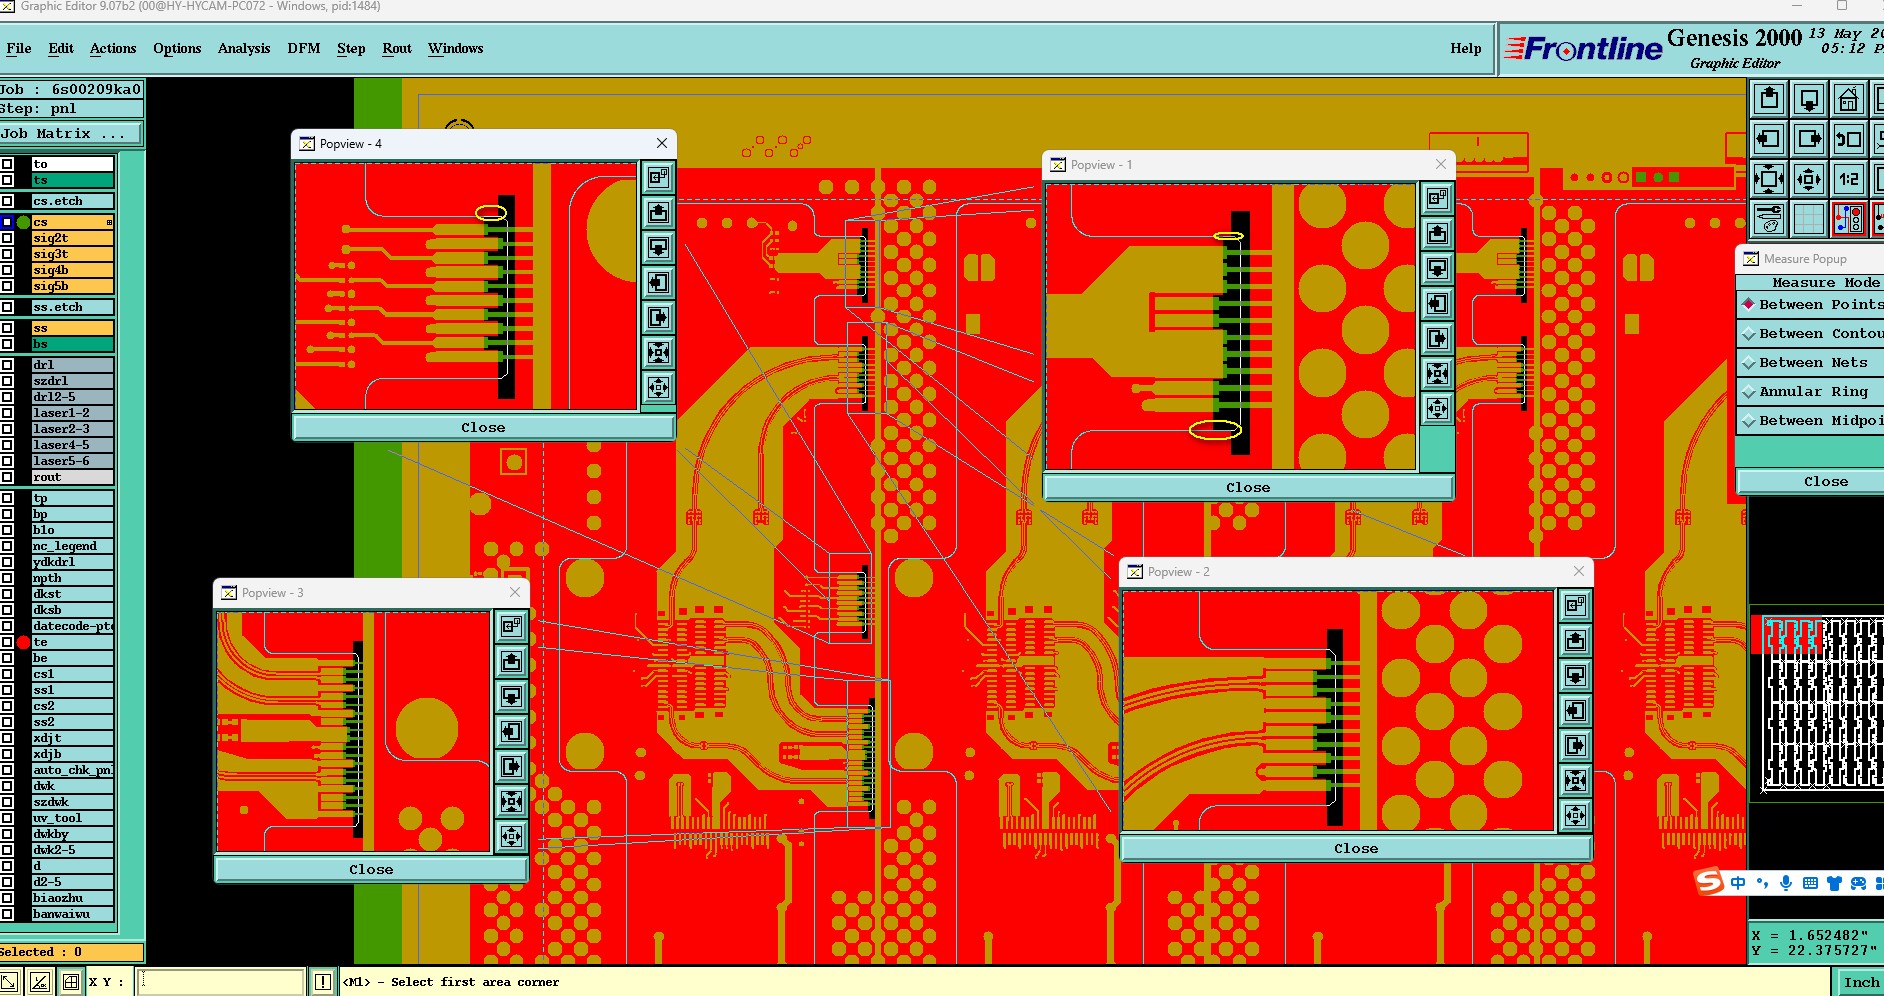Click the diagonal arrow coordinate icon at bottom-left
This screenshot has width=1884, height=996.
[x=9, y=982]
